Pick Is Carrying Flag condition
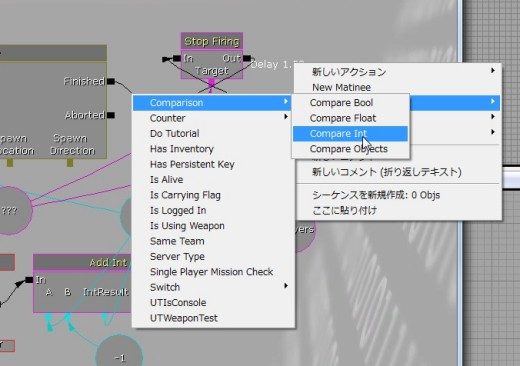 (x=213, y=195)
